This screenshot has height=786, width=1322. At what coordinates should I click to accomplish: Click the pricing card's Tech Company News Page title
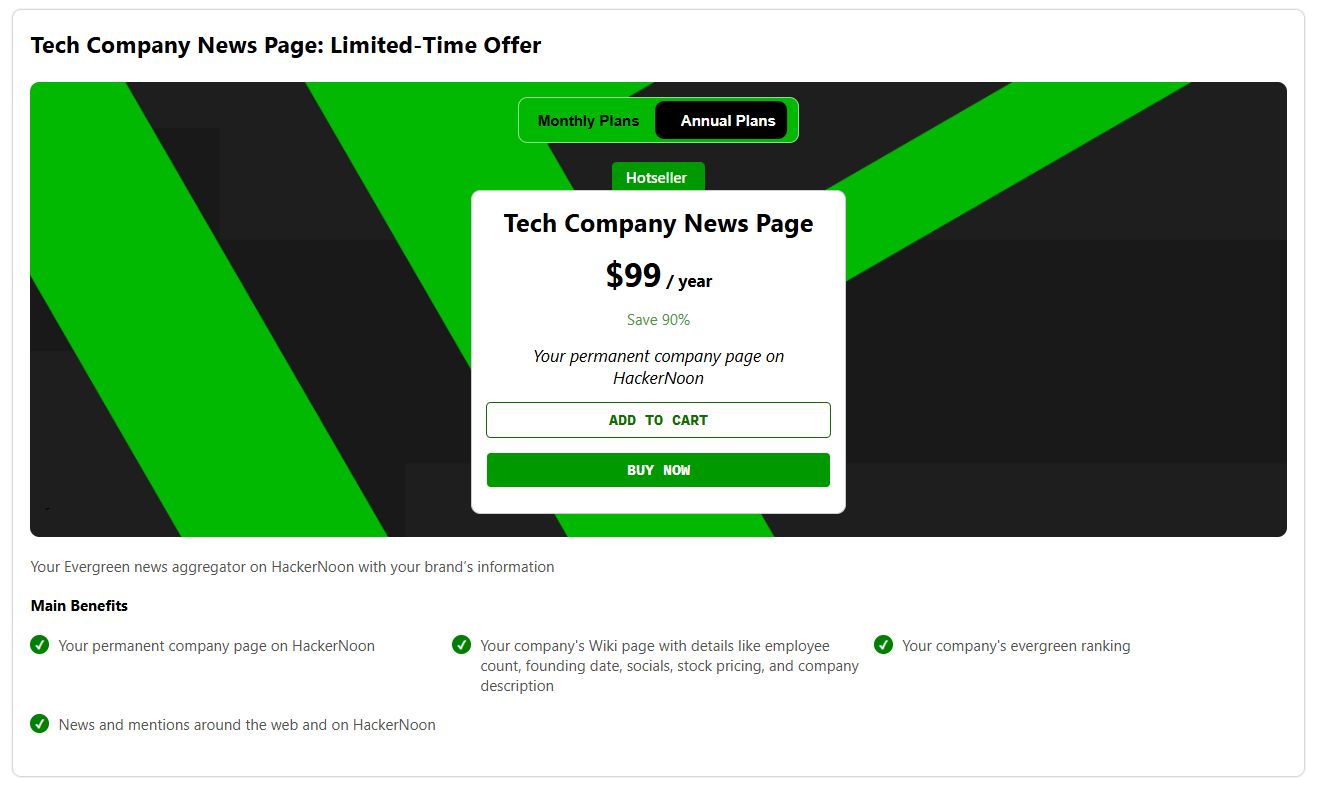658,223
